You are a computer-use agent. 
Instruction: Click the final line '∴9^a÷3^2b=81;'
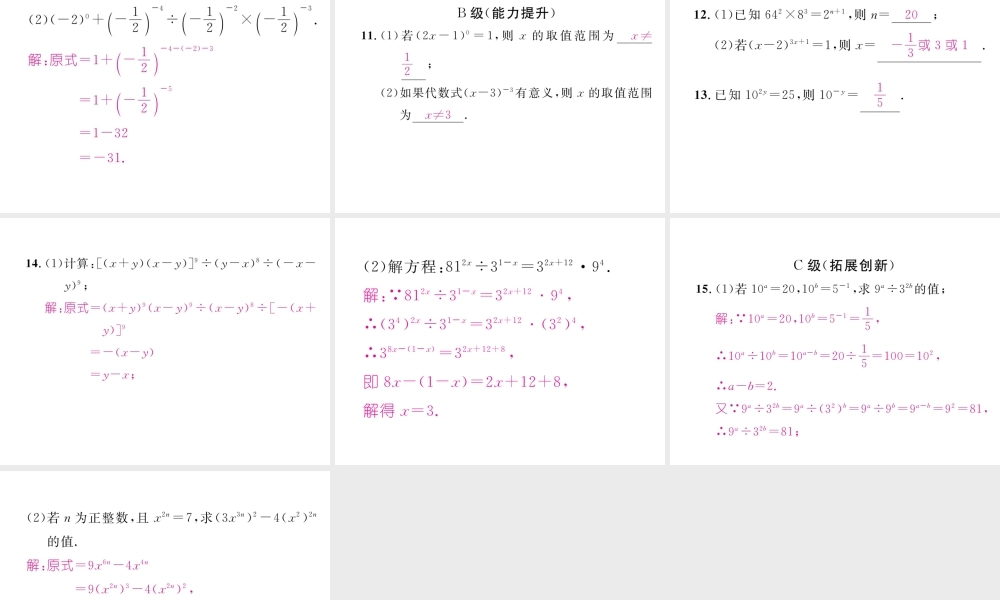click(758, 432)
